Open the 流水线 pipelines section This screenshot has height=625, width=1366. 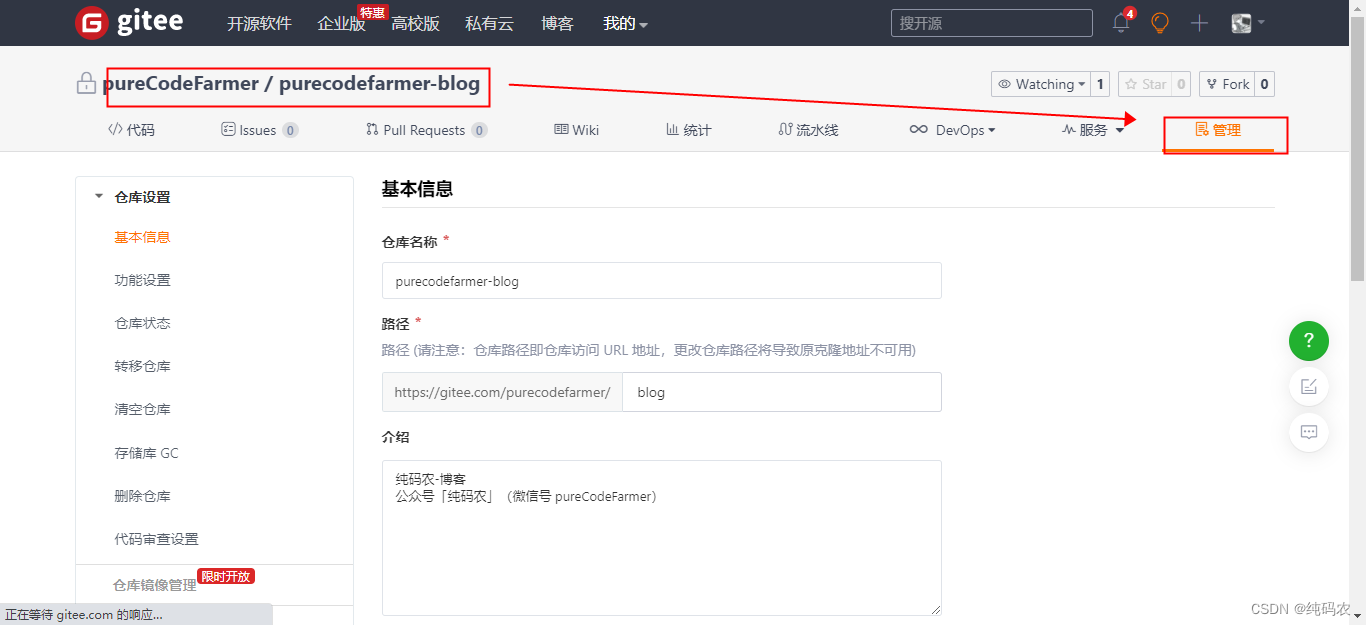coord(807,129)
